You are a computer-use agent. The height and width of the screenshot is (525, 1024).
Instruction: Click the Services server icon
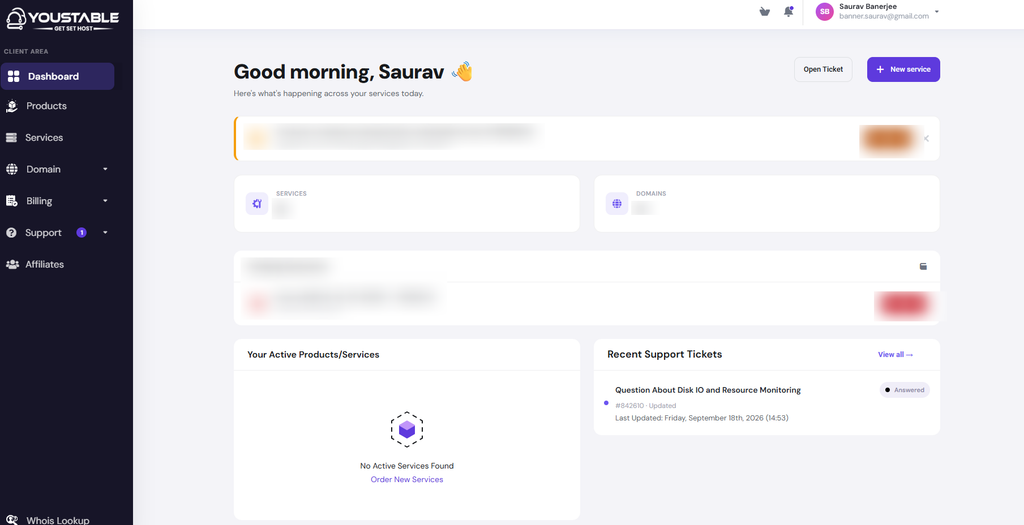click(x=12, y=138)
